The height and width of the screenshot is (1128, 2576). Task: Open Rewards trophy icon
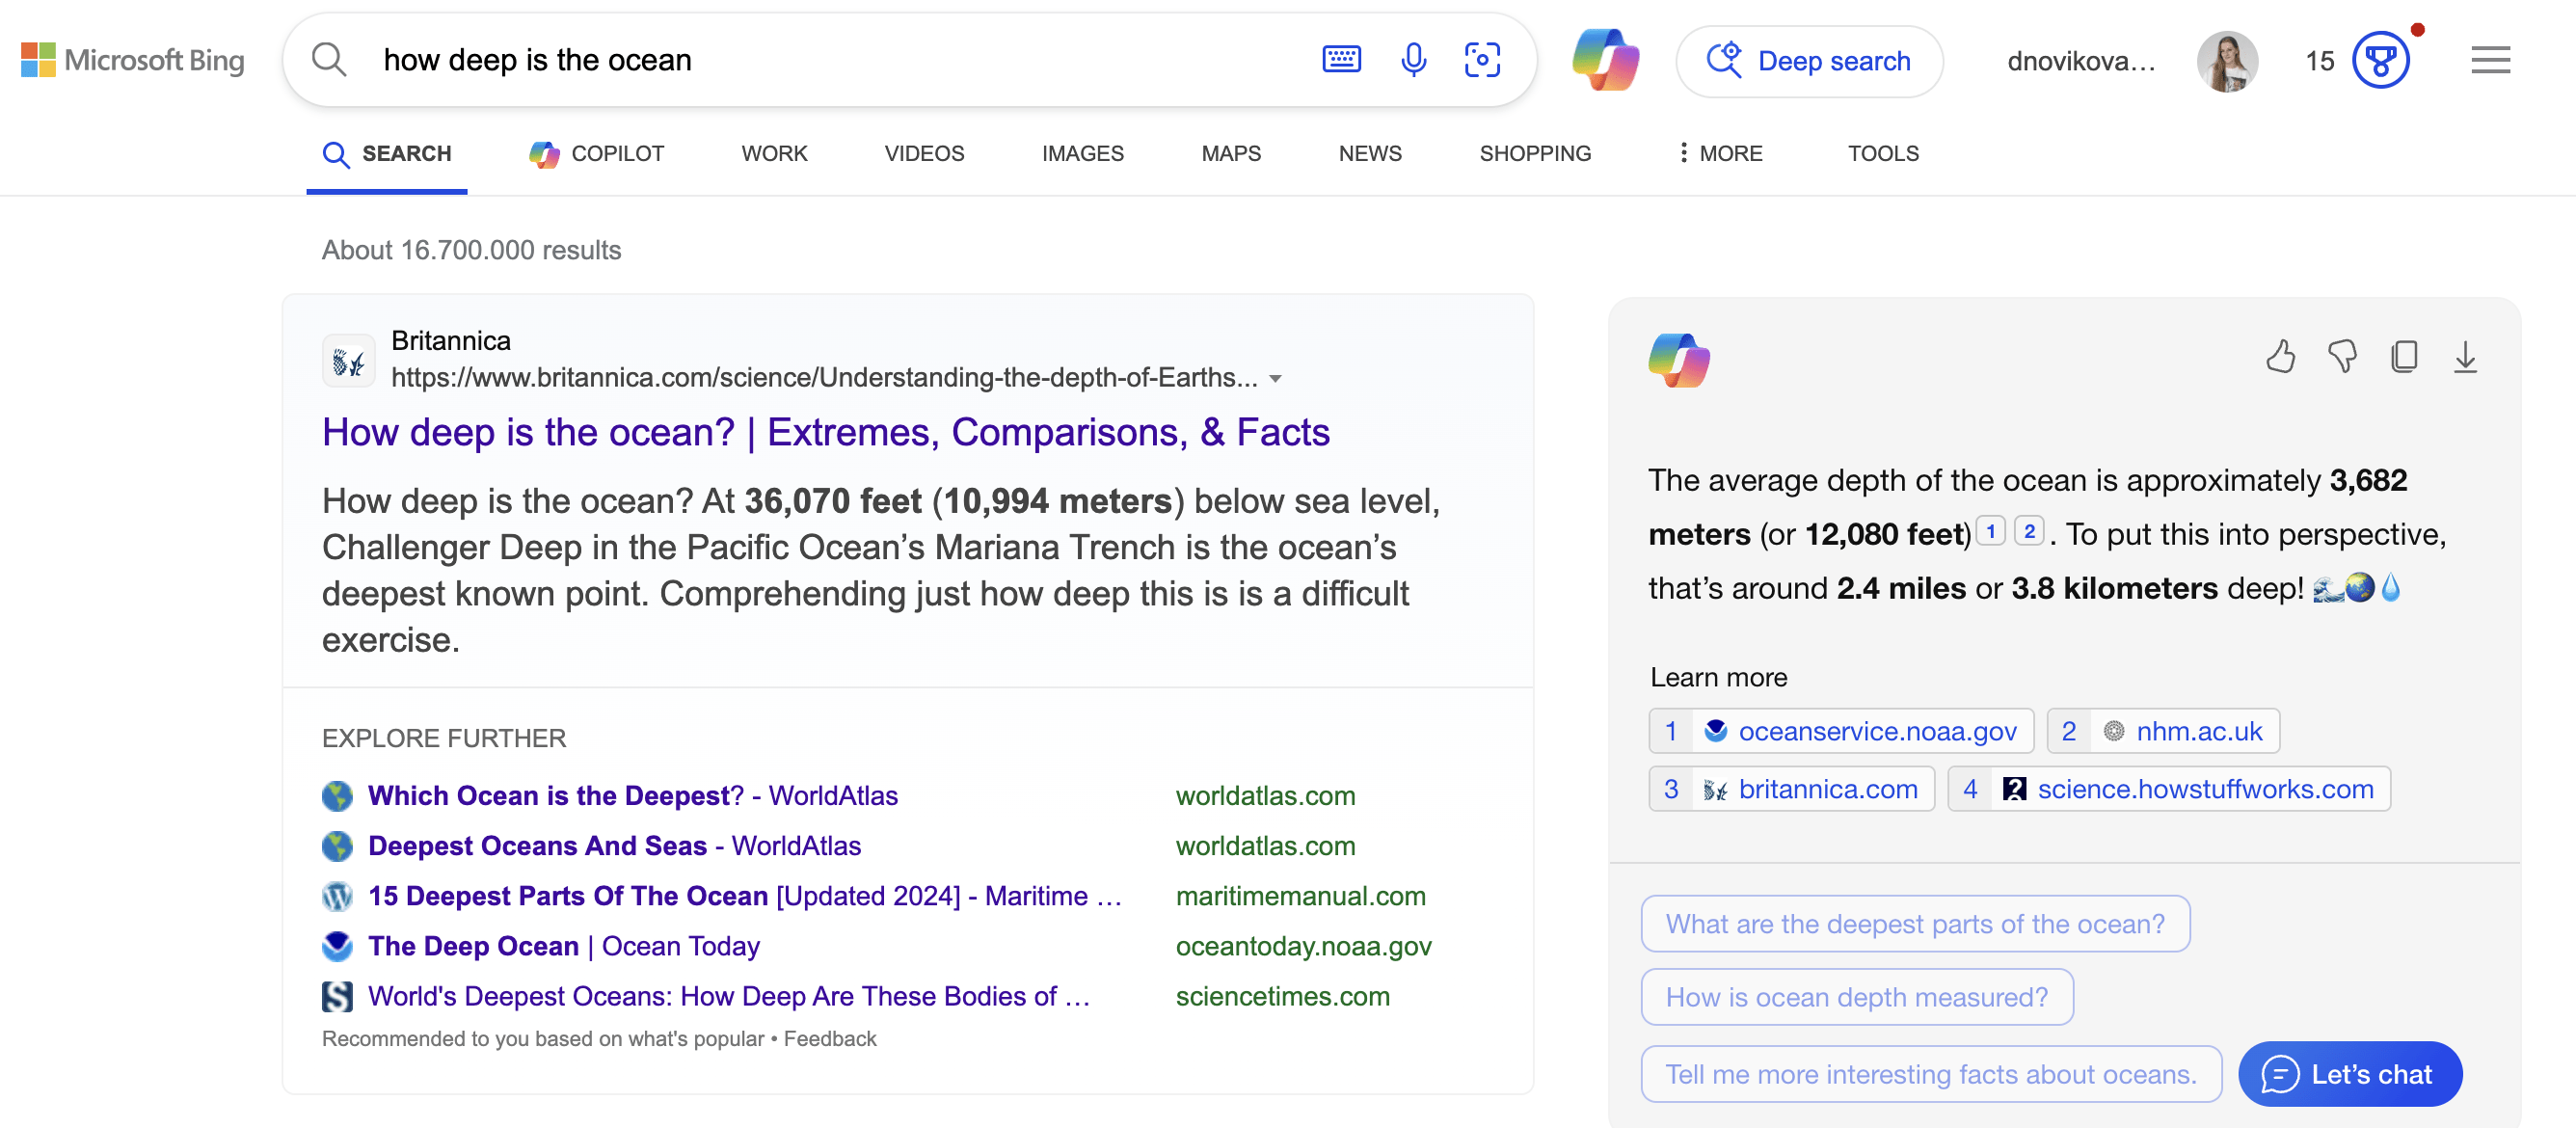[2381, 61]
